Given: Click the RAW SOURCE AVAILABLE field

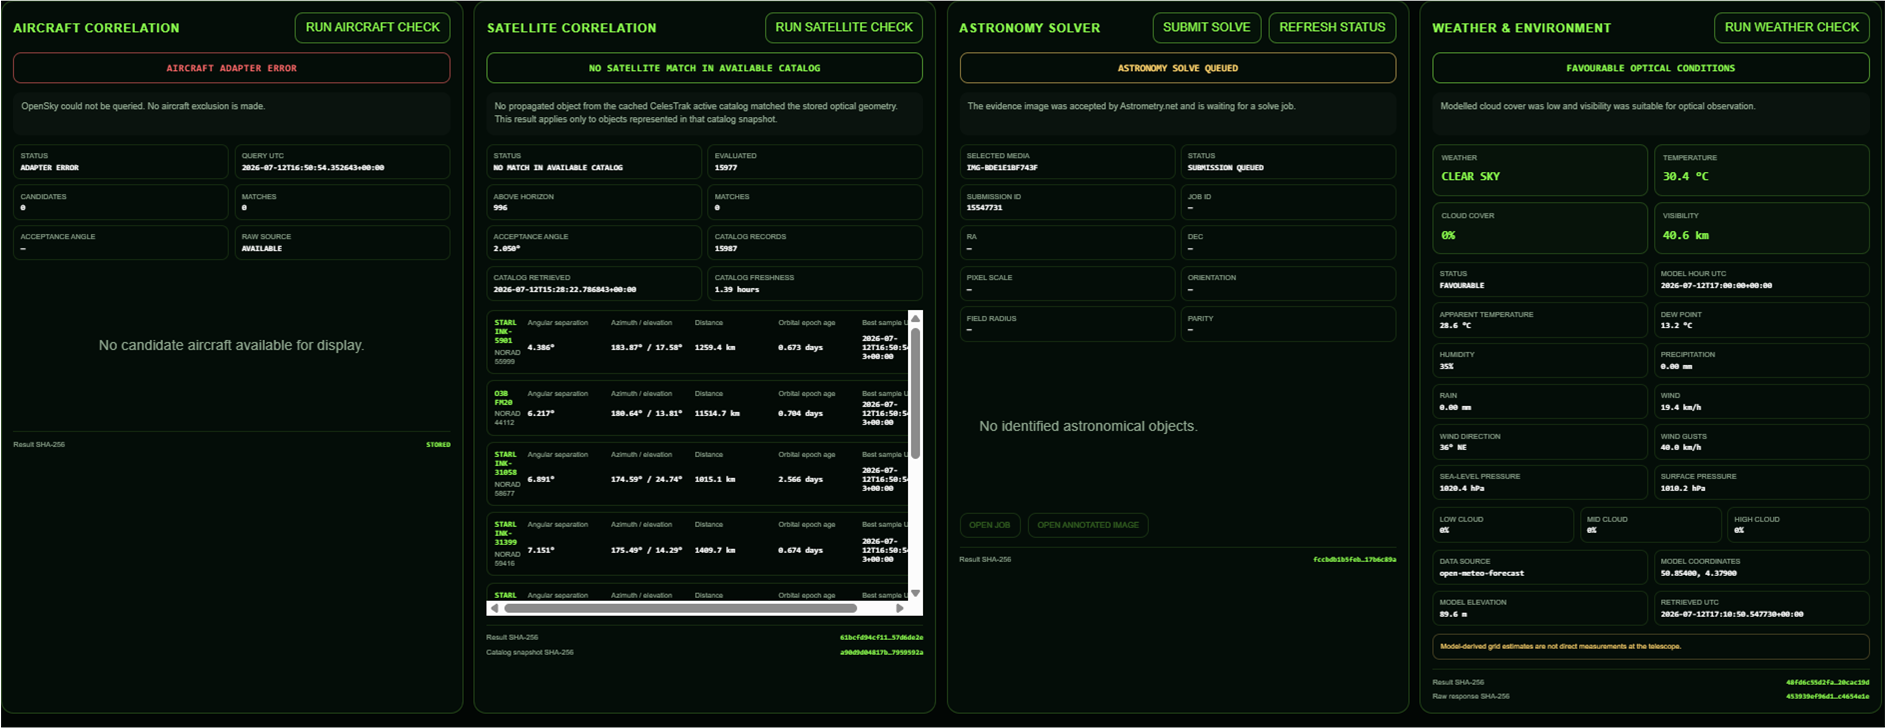Looking at the screenshot, I should pyautogui.click(x=342, y=243).
